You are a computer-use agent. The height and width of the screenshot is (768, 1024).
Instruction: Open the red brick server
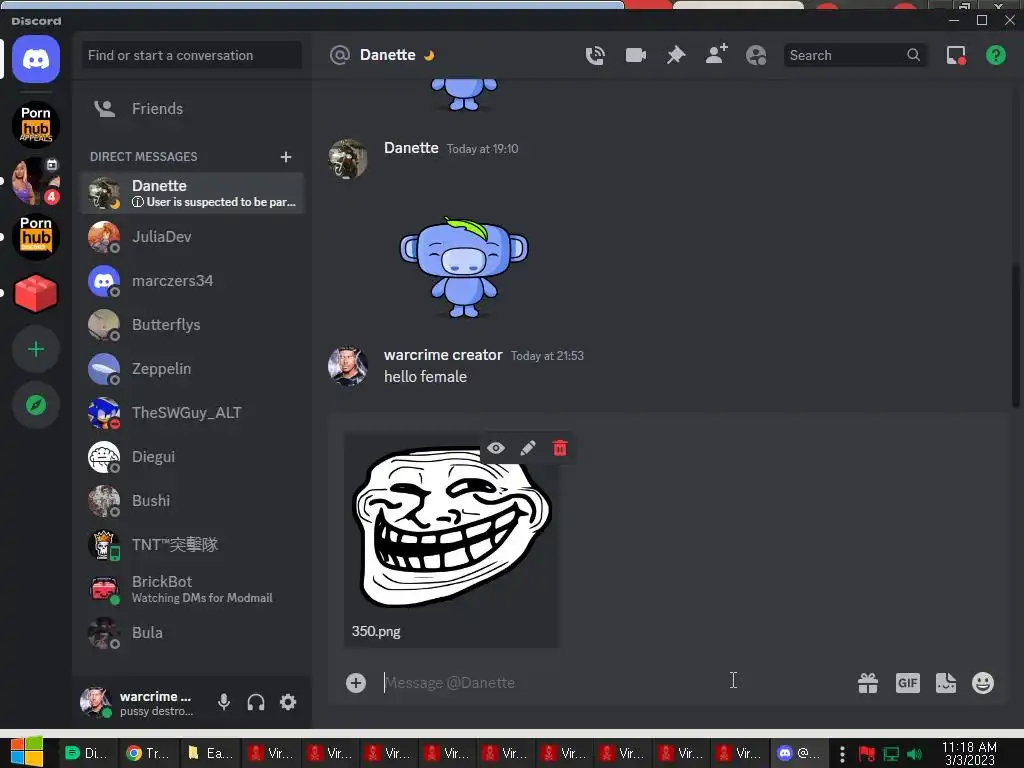tap(36, 293)
